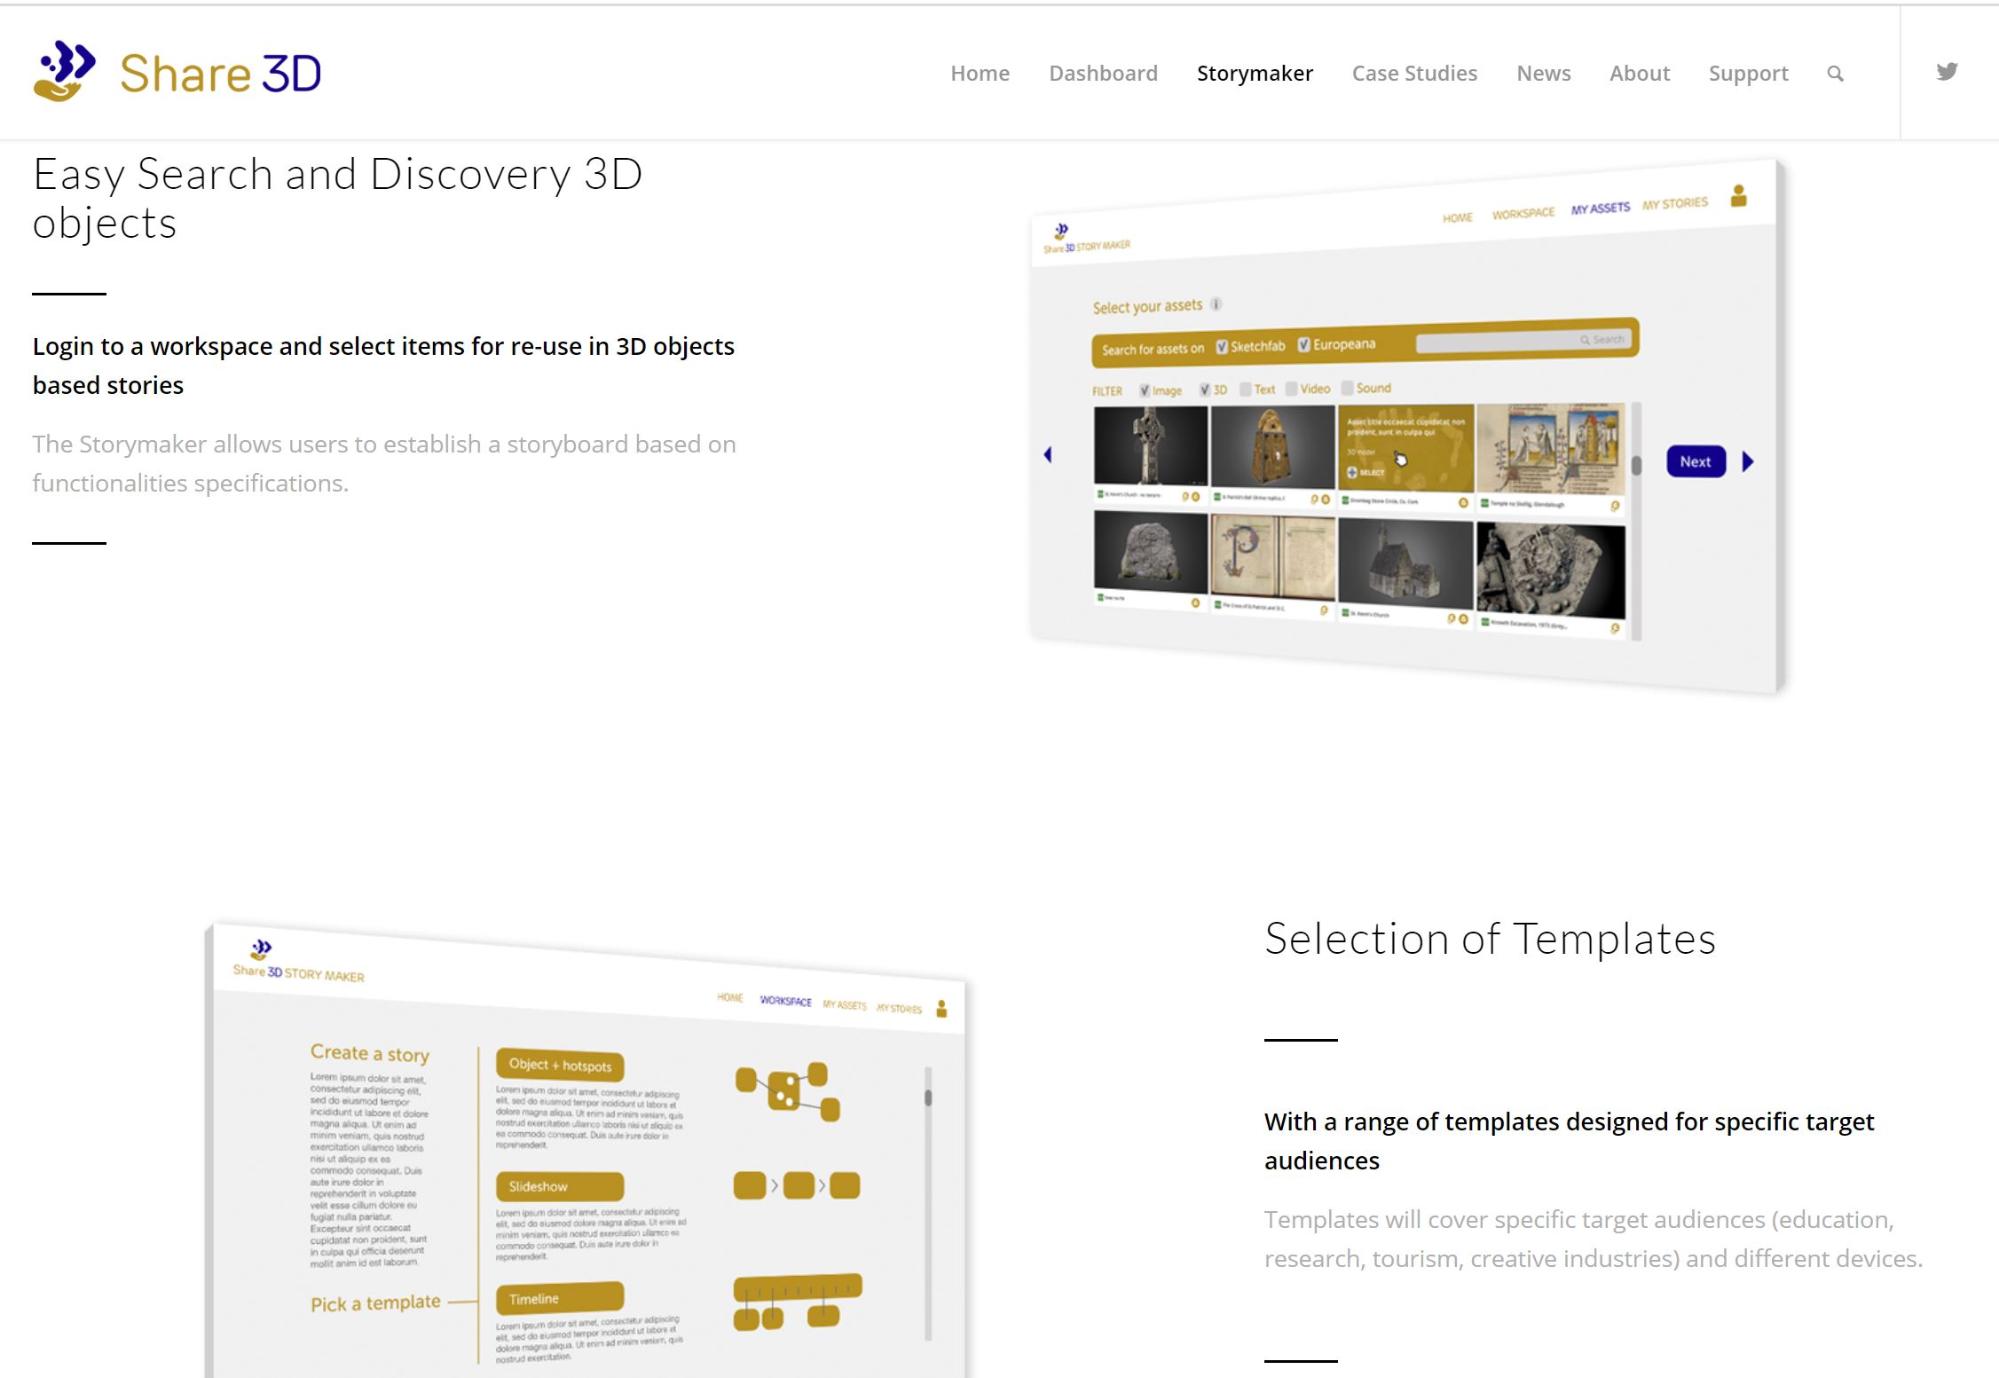
Task: Open the Twitter bird icon
Action: tap(1946, 71)
